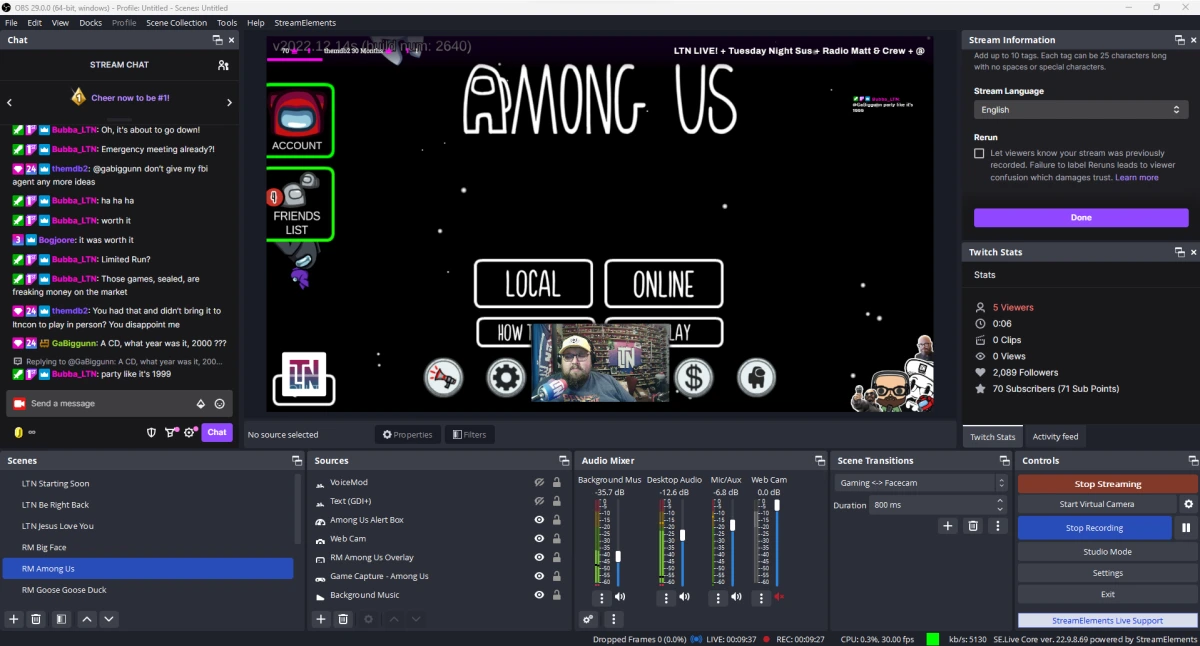
Task: Pop out the Scenes dock
Action: (297, 461)
